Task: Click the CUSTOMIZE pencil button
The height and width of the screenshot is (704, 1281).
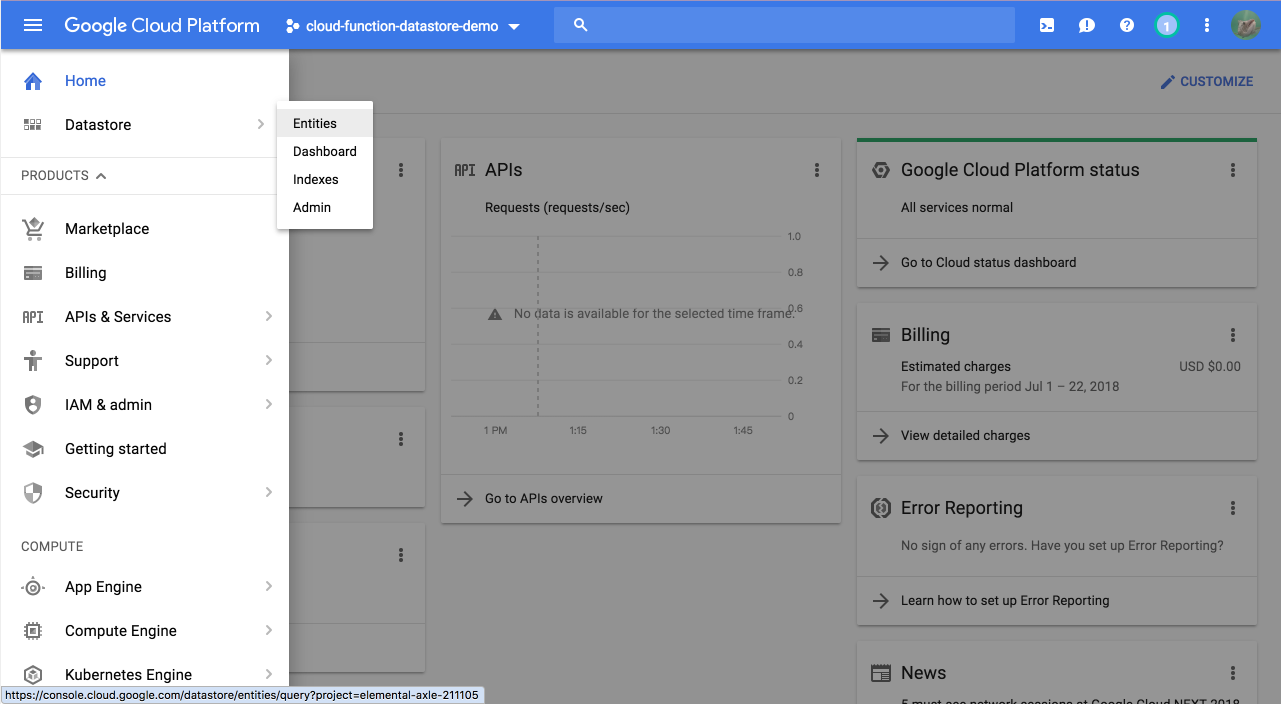Action: click(x=1206, y=82)
